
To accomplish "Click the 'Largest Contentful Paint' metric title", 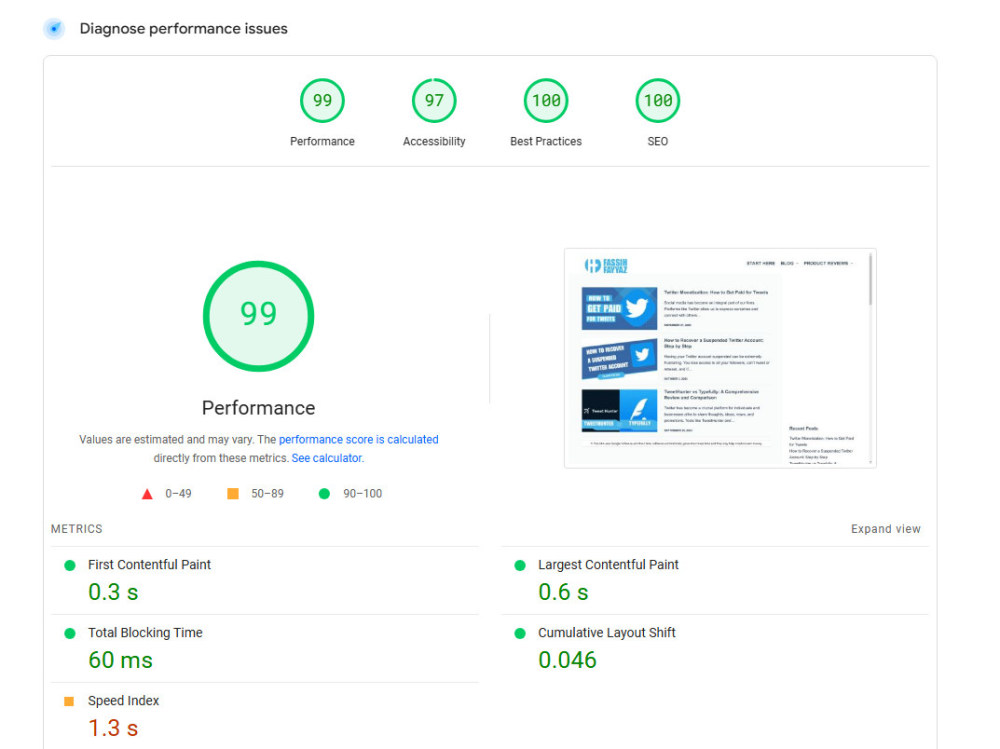I will [608, 565].
